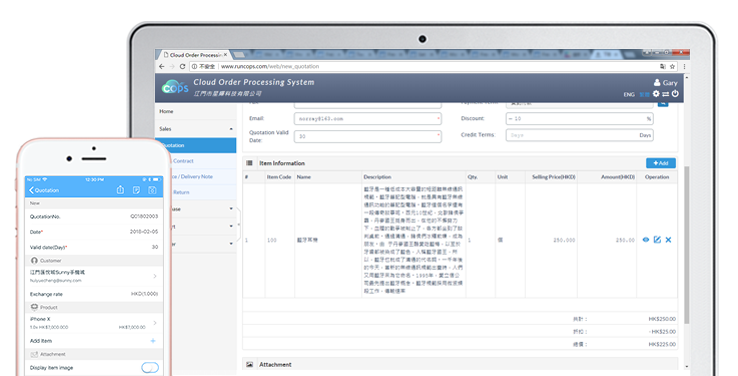Tap Exchange rate row on phone
This screenshot has width=738, height=376.
click(94, 294)
